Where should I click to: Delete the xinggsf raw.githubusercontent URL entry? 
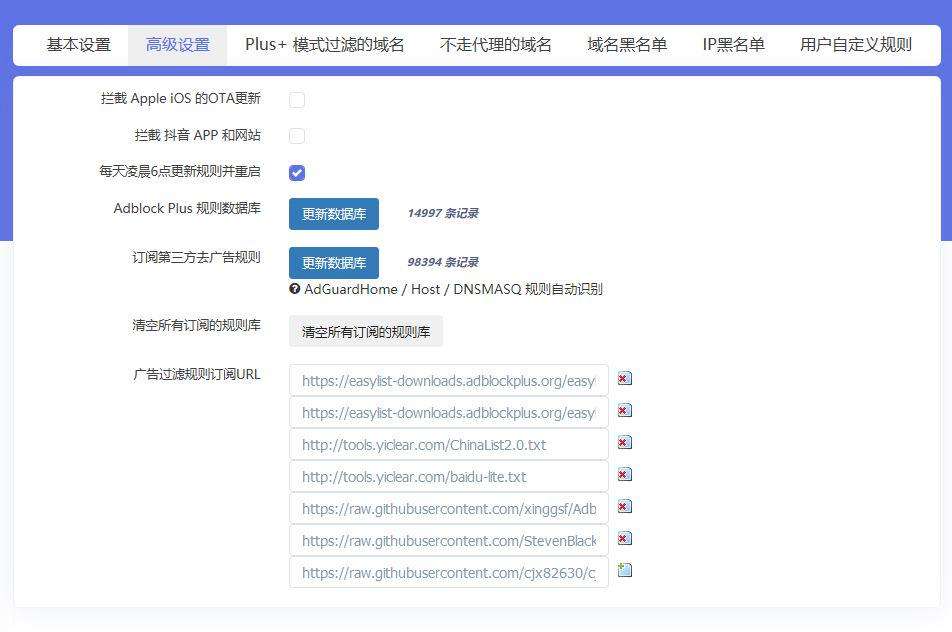[624, 507]
